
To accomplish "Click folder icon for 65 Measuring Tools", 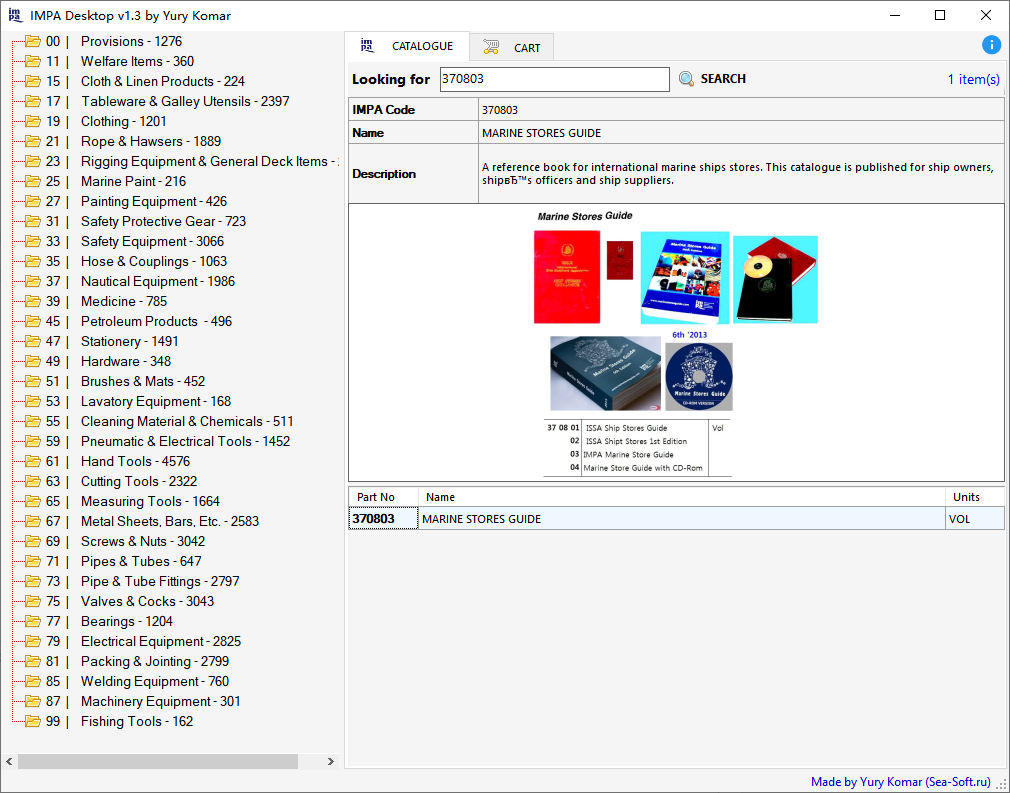I will pyautogui.click(x=32, y=501).
